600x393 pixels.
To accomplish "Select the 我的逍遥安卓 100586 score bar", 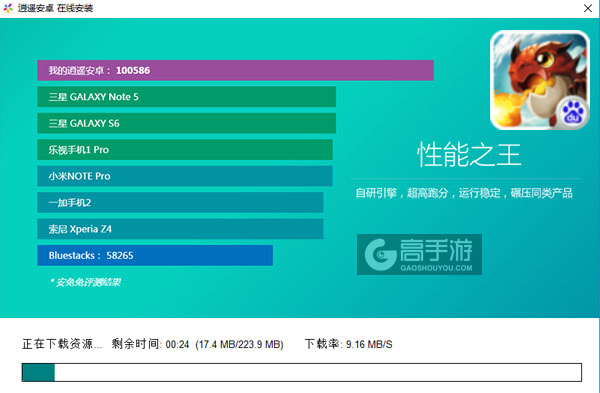I will [x=235, y=70].
